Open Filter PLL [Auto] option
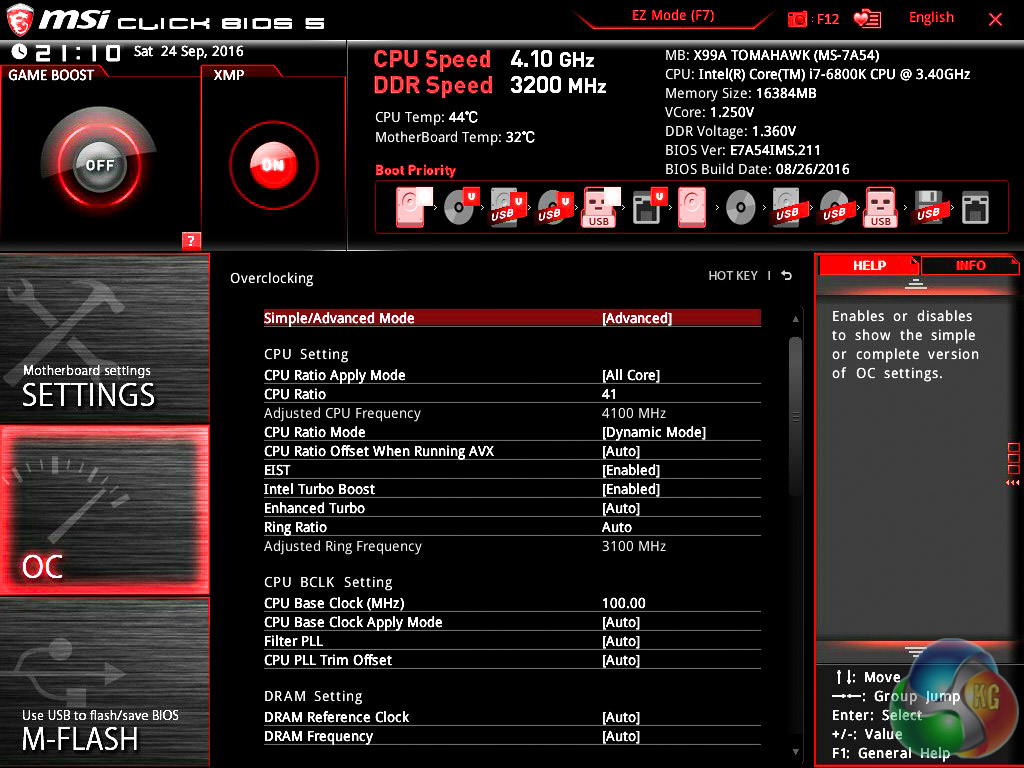The height and width of the screenshot is (768, 1024). [x=512, y=641]
